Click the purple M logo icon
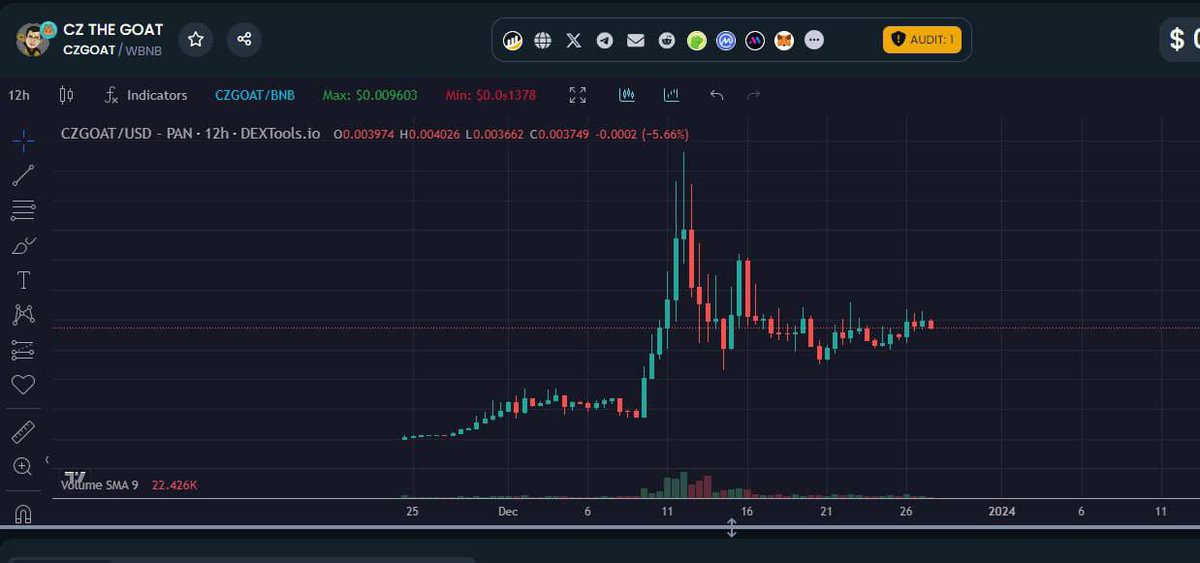The height and width of the screenshot is (563, 1200). pyautogui.click(x=756, y=40)
